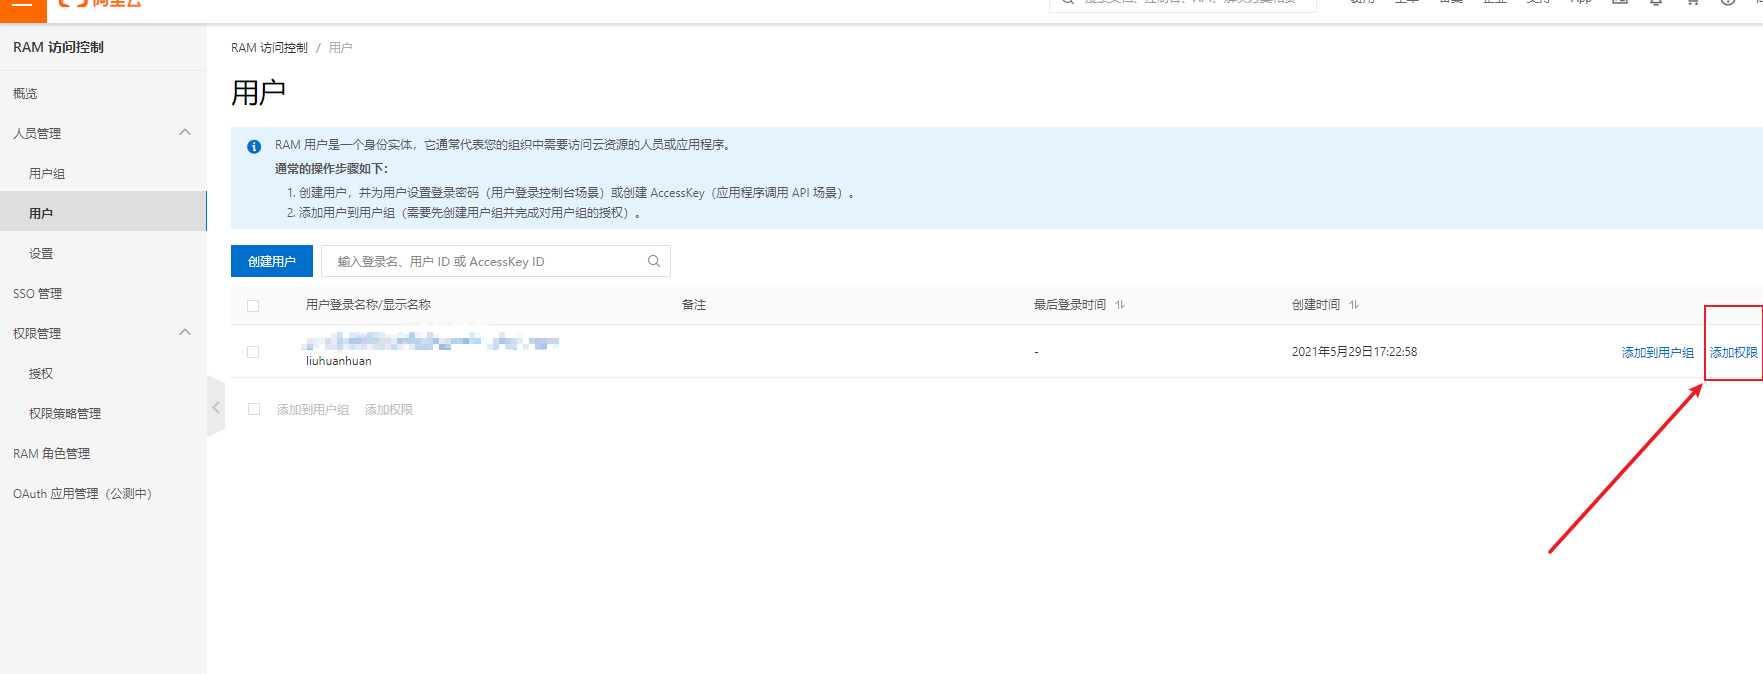Go to SSO 管理 in sidebar
This screenshot has width=1763, height=674.
pyautogui.click(x=37, y=293)
